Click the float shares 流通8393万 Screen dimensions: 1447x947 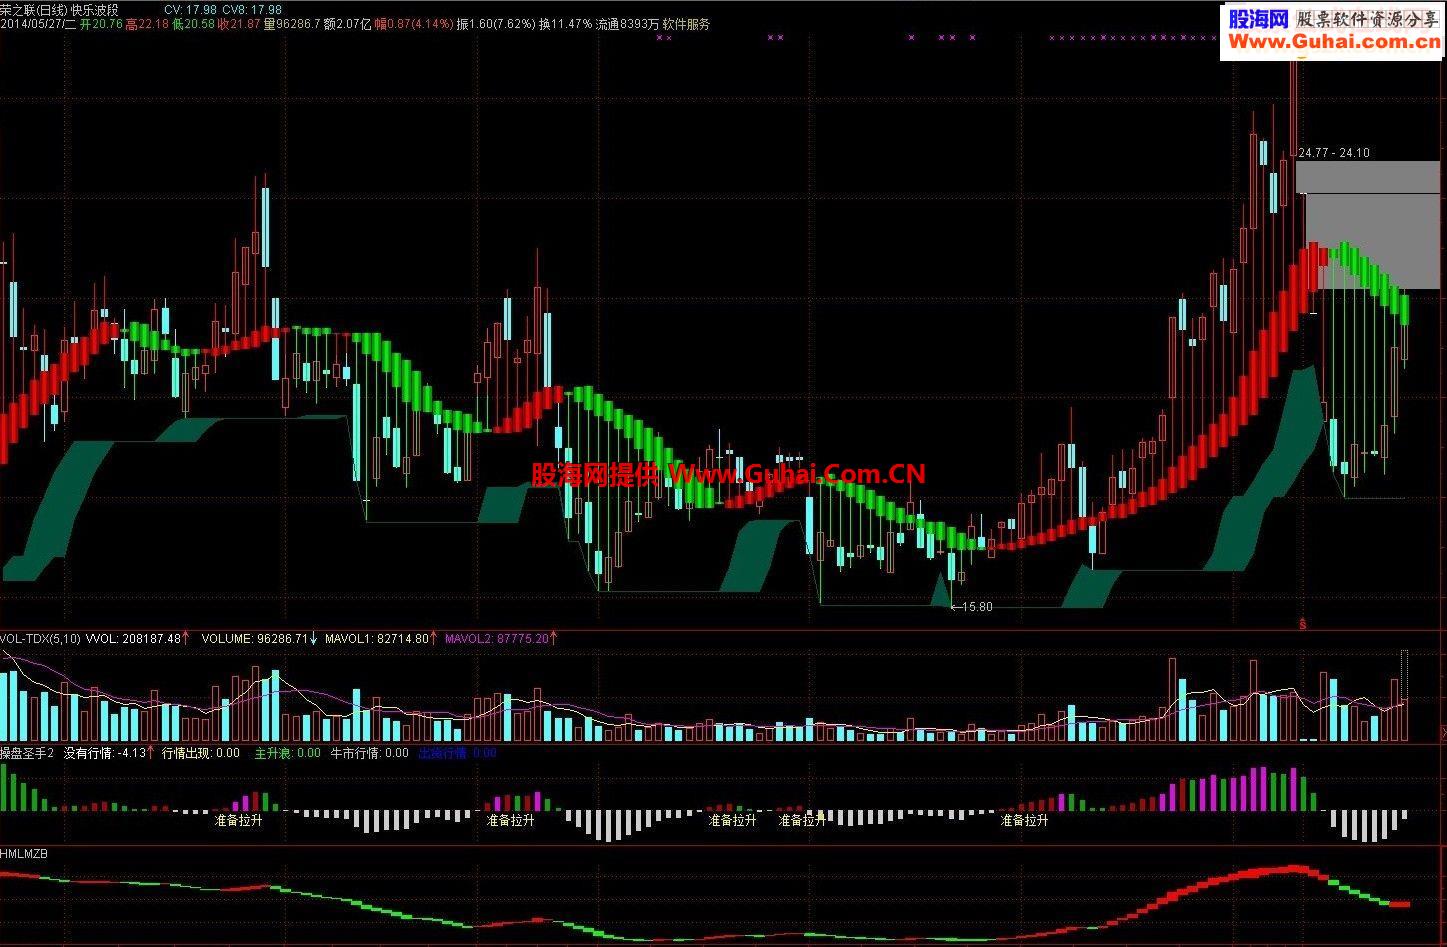tap(627, 23)
